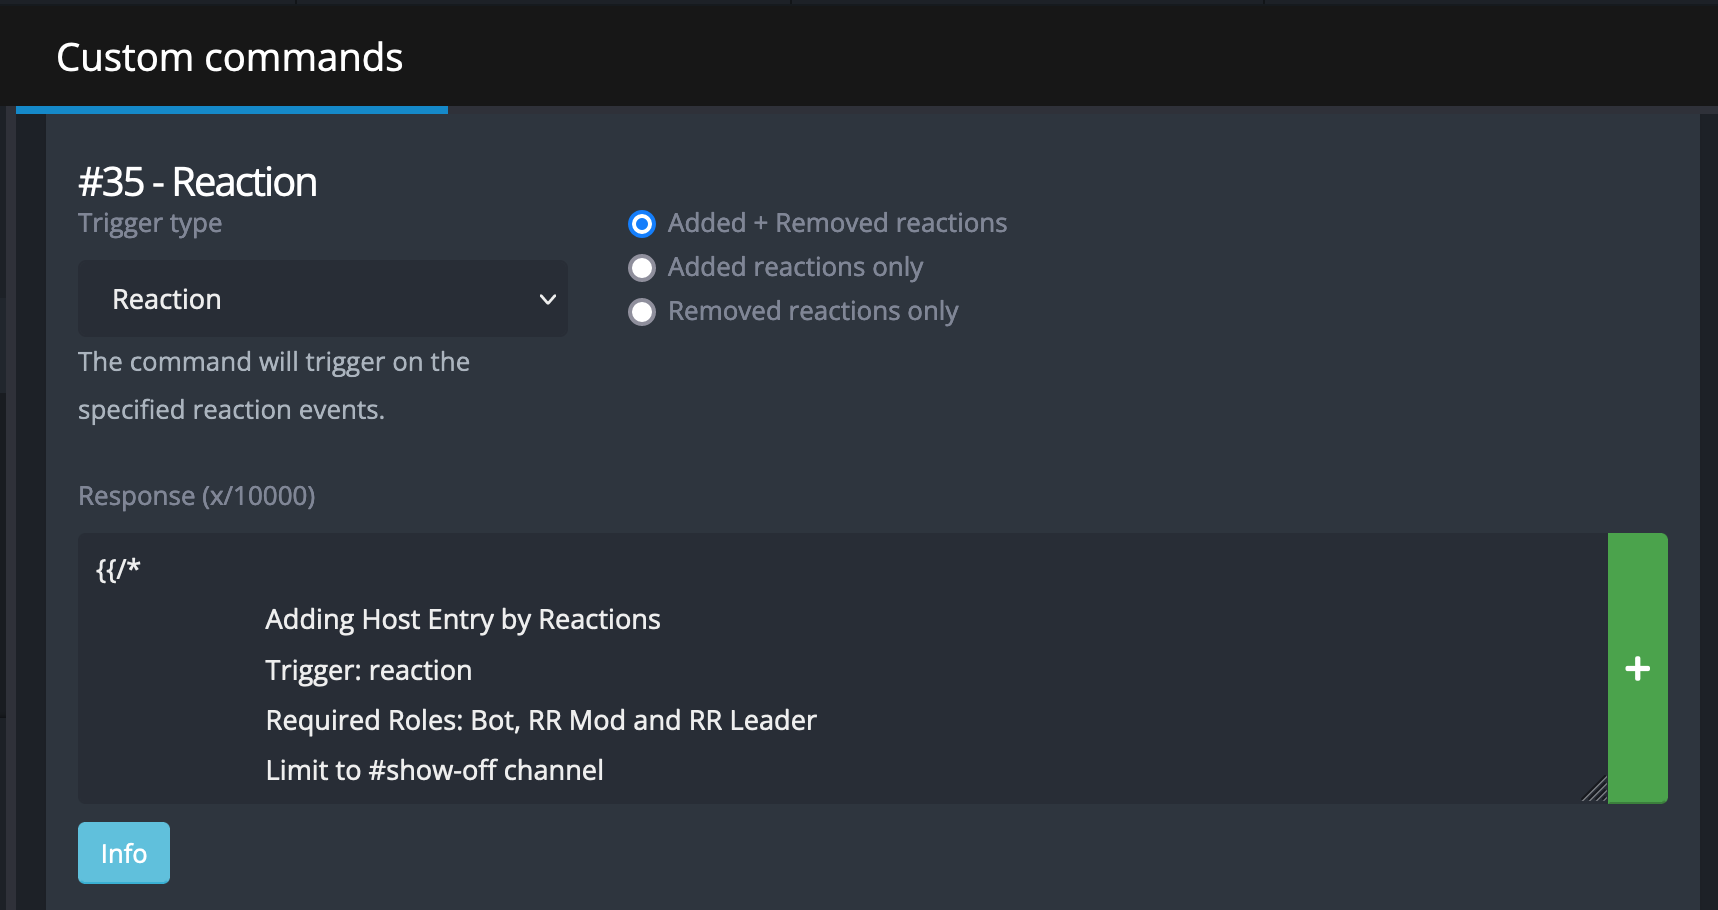Click the "Added reactions only" label text
Image resolution: width=1718 pixels, height=910 pixels.
(x=795, y=267)
